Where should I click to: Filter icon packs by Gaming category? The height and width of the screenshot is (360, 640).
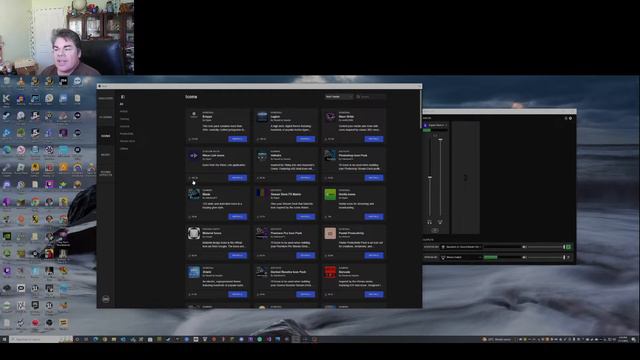coord(124,119)
